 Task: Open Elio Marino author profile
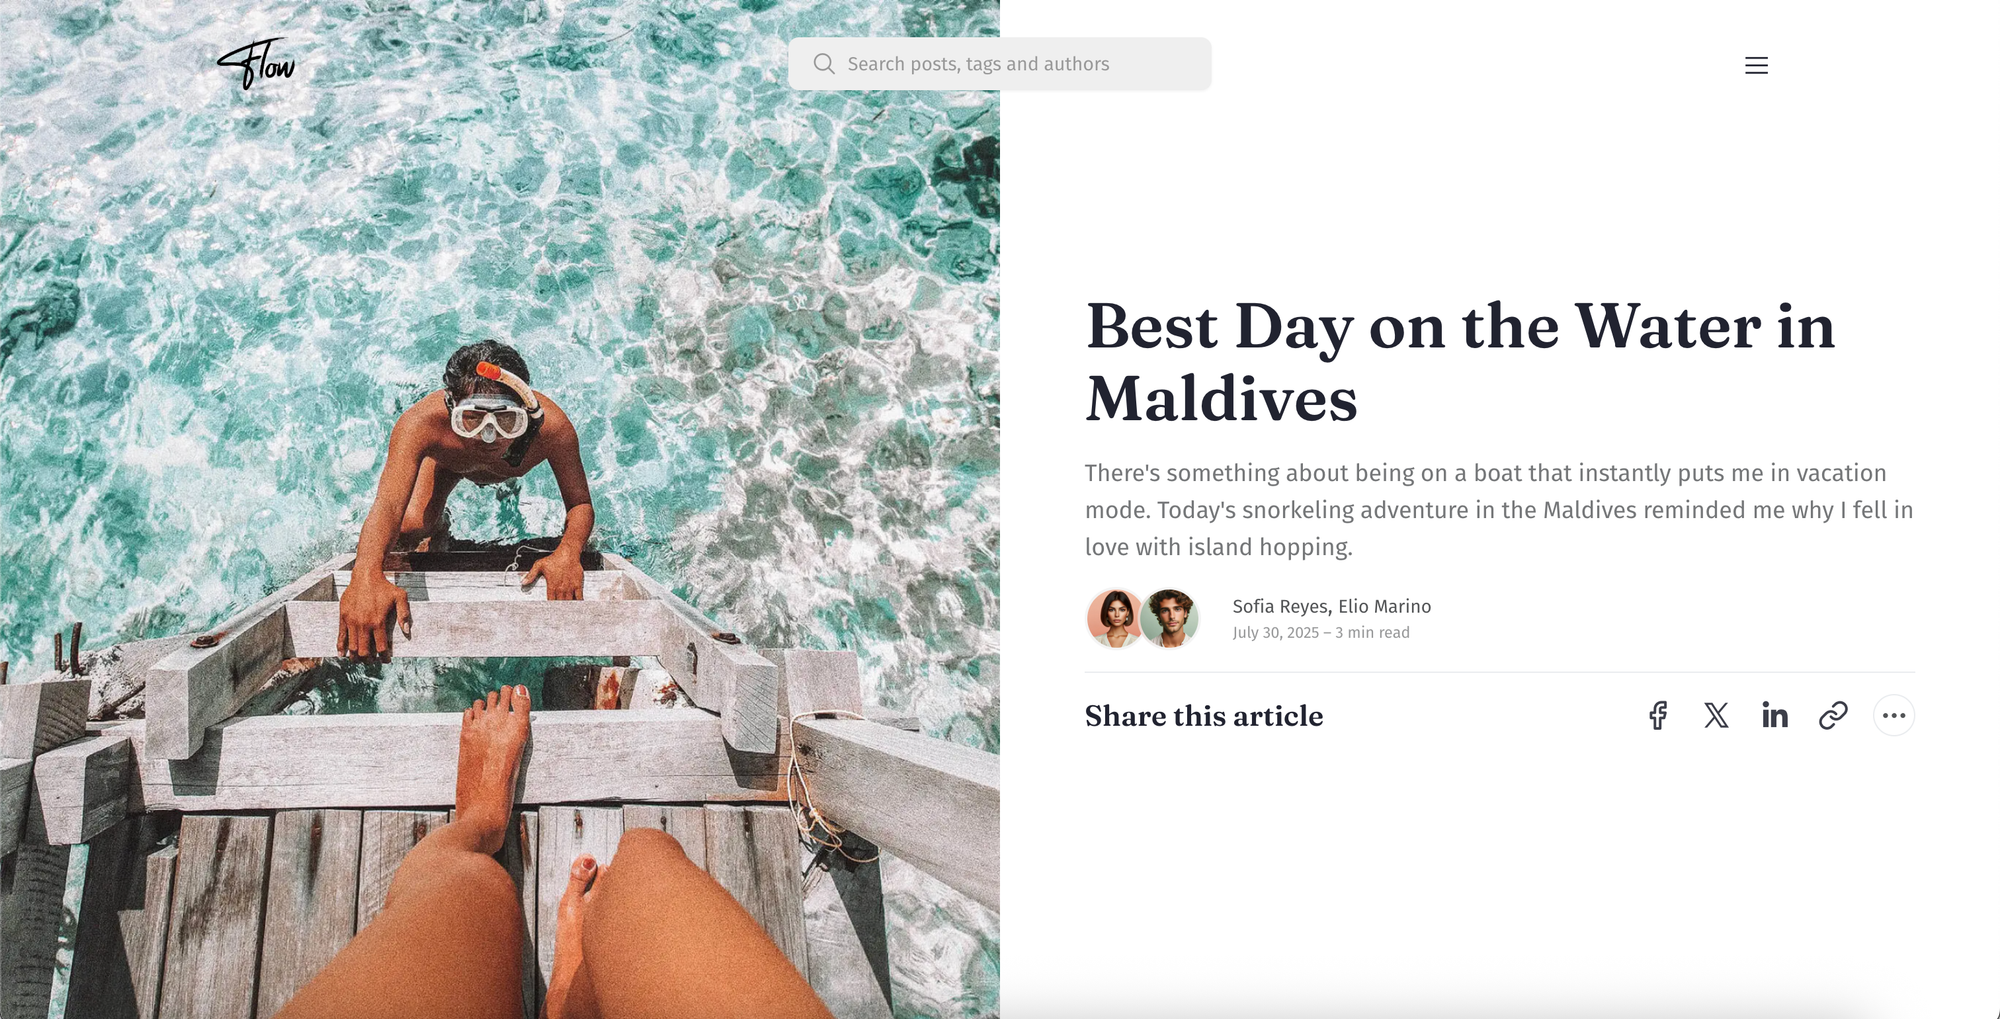click(x=1384, y=606)
